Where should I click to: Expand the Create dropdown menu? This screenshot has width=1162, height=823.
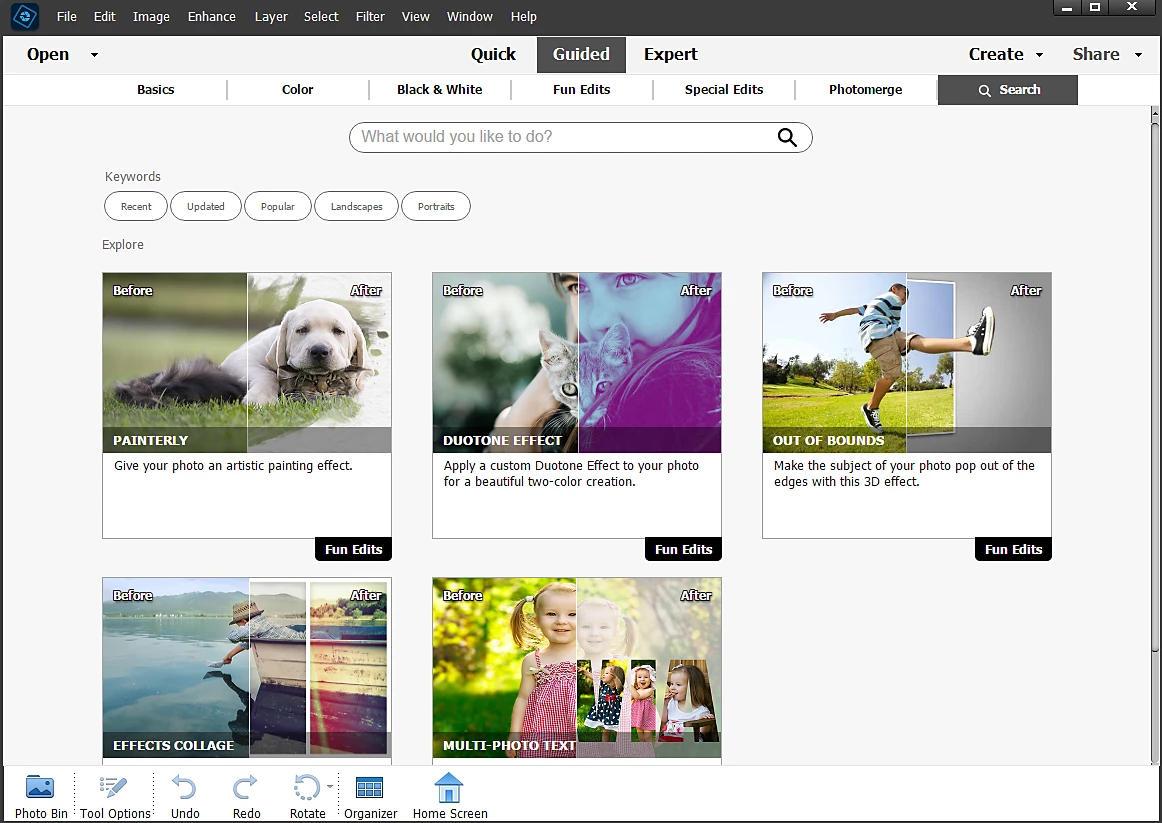(1039, 55)
